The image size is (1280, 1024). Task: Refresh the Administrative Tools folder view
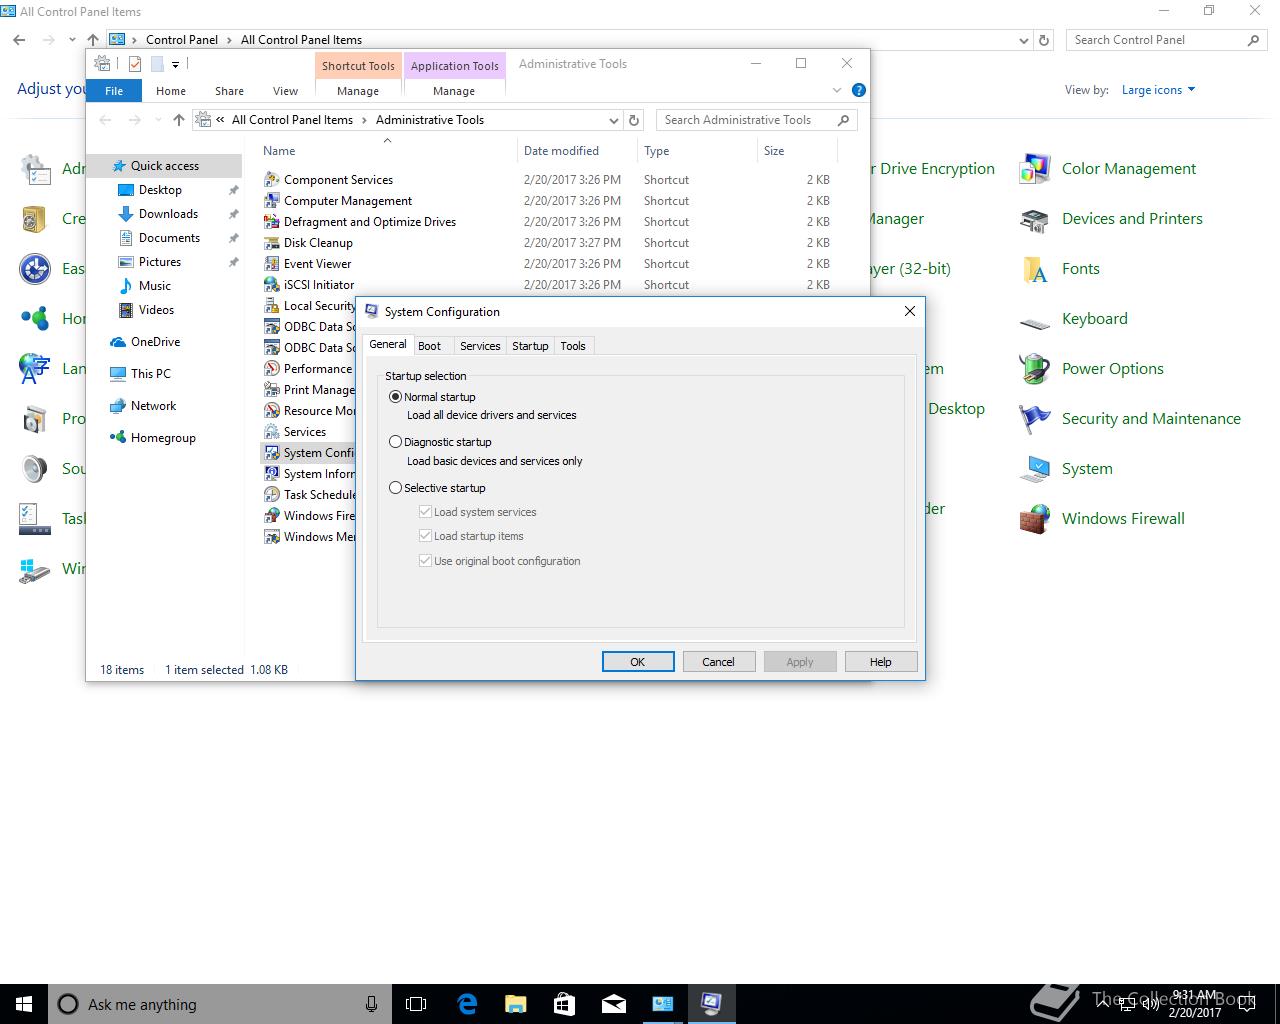(633, 120)
